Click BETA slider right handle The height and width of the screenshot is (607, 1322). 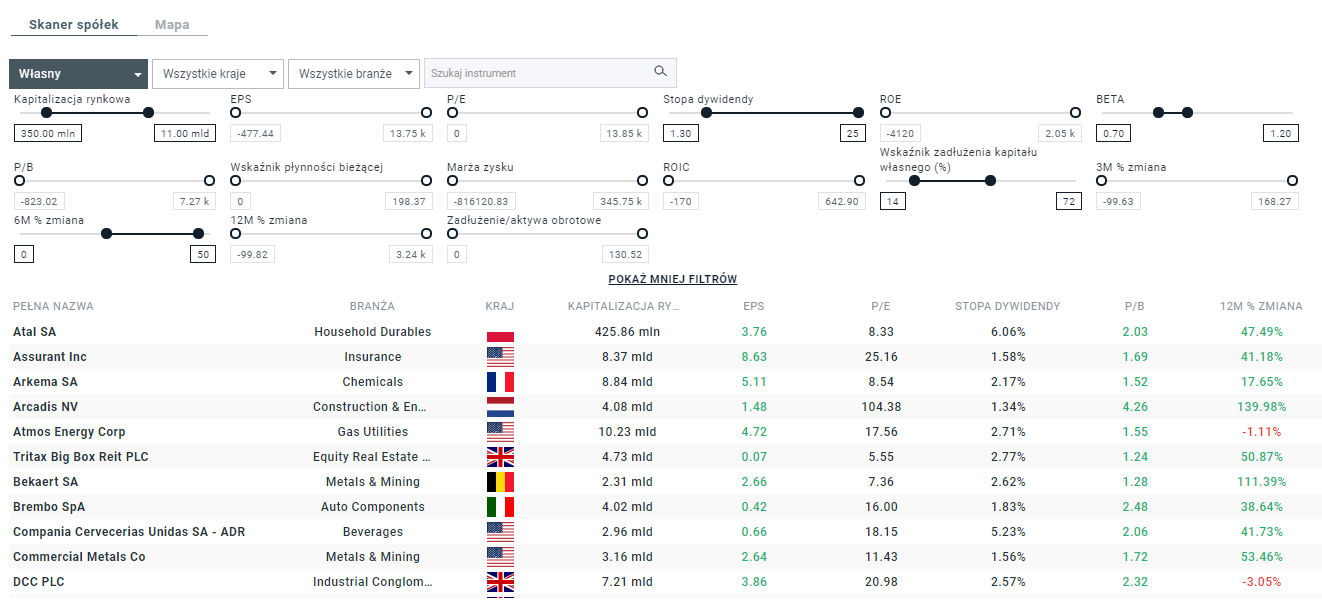click(x=1187, y=113)
